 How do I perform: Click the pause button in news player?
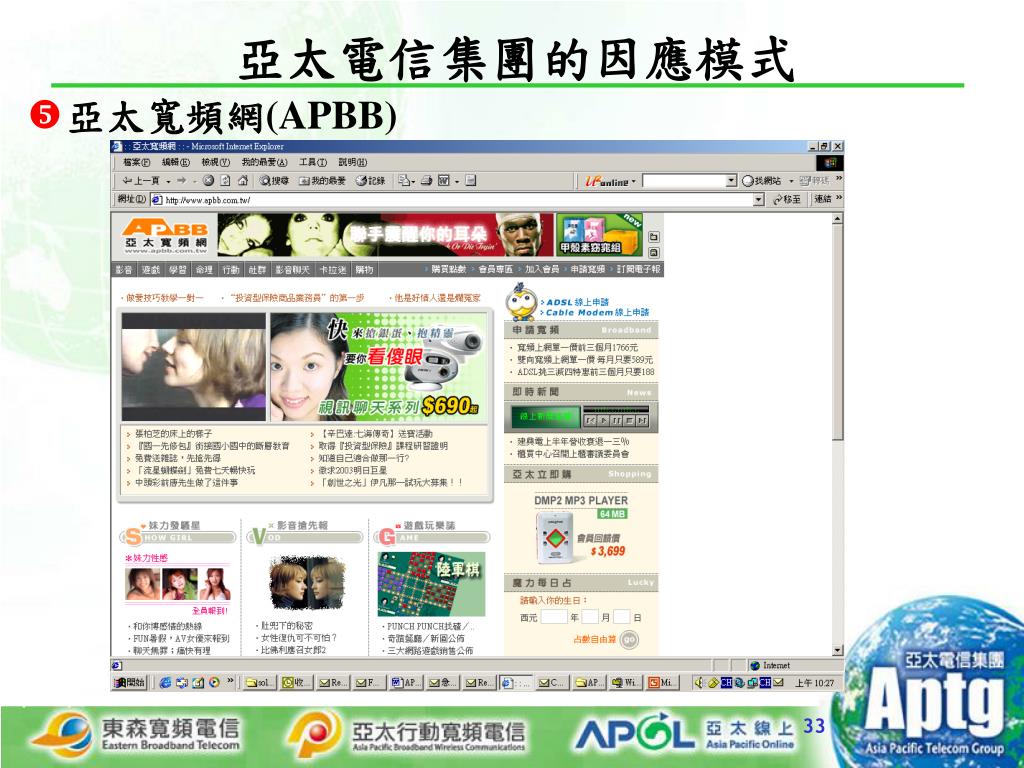(616, 421)
